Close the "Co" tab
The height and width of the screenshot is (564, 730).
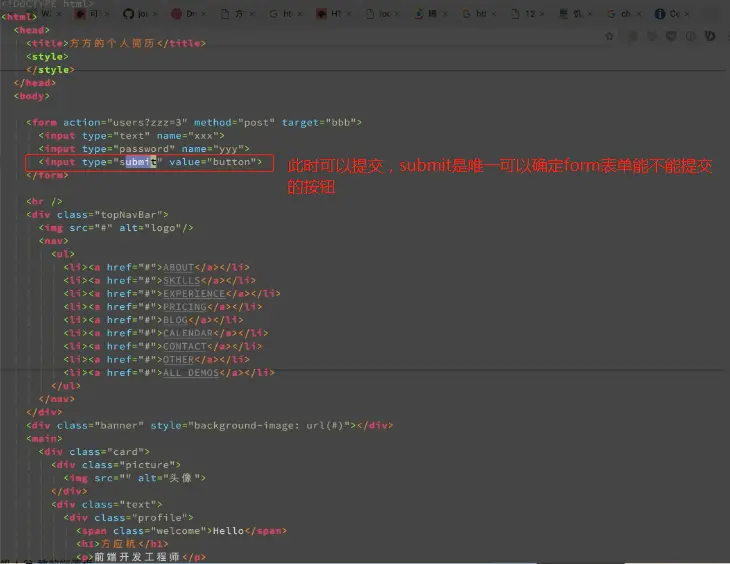(x=687, y=14)
